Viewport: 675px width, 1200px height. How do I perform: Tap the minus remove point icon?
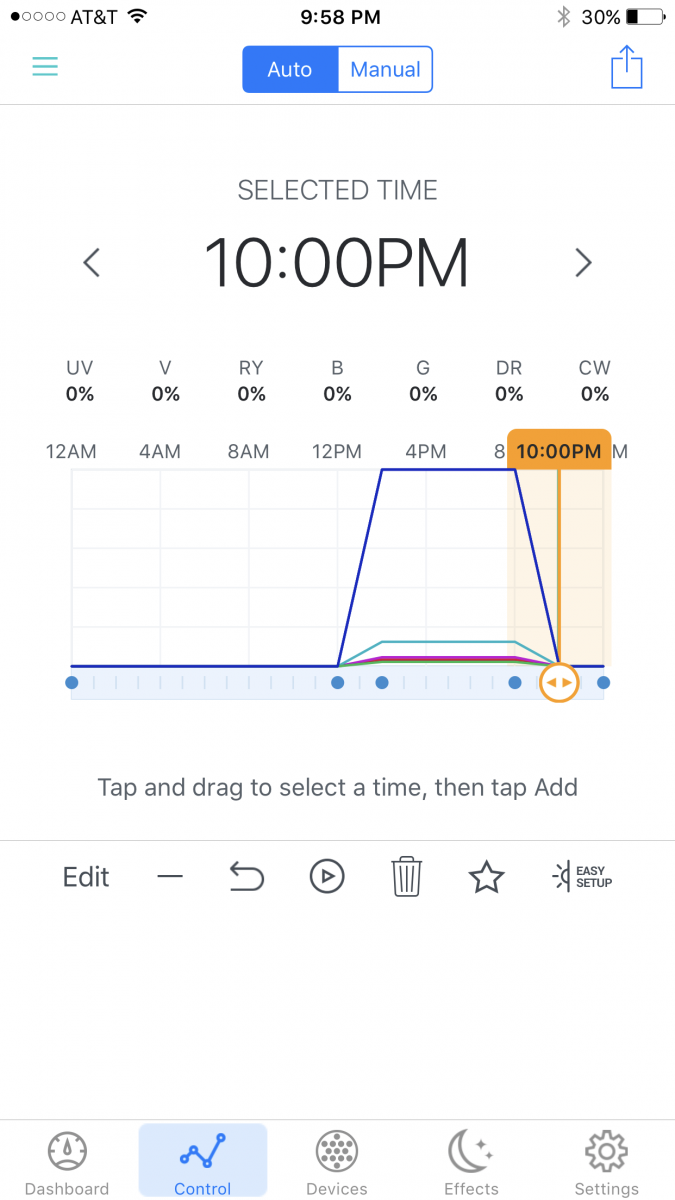point(170,877)
